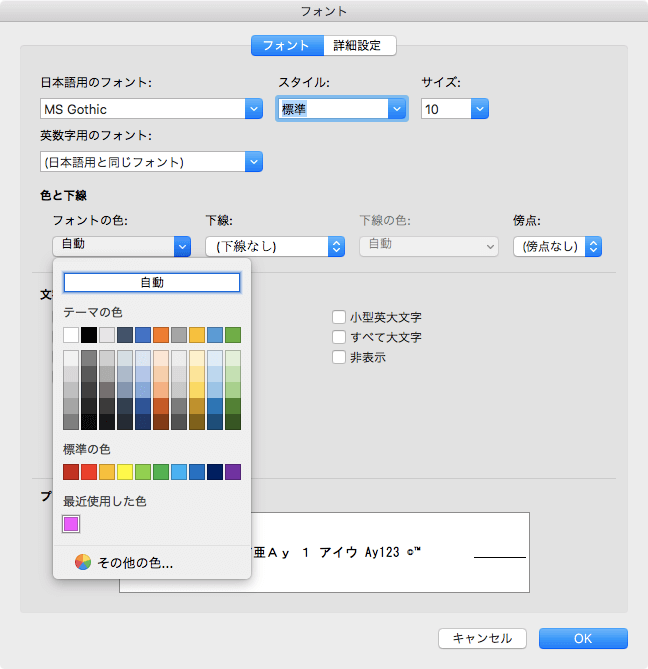The image size is (648, 669).
Task: Confirm with the OK button
Action: 583,638
